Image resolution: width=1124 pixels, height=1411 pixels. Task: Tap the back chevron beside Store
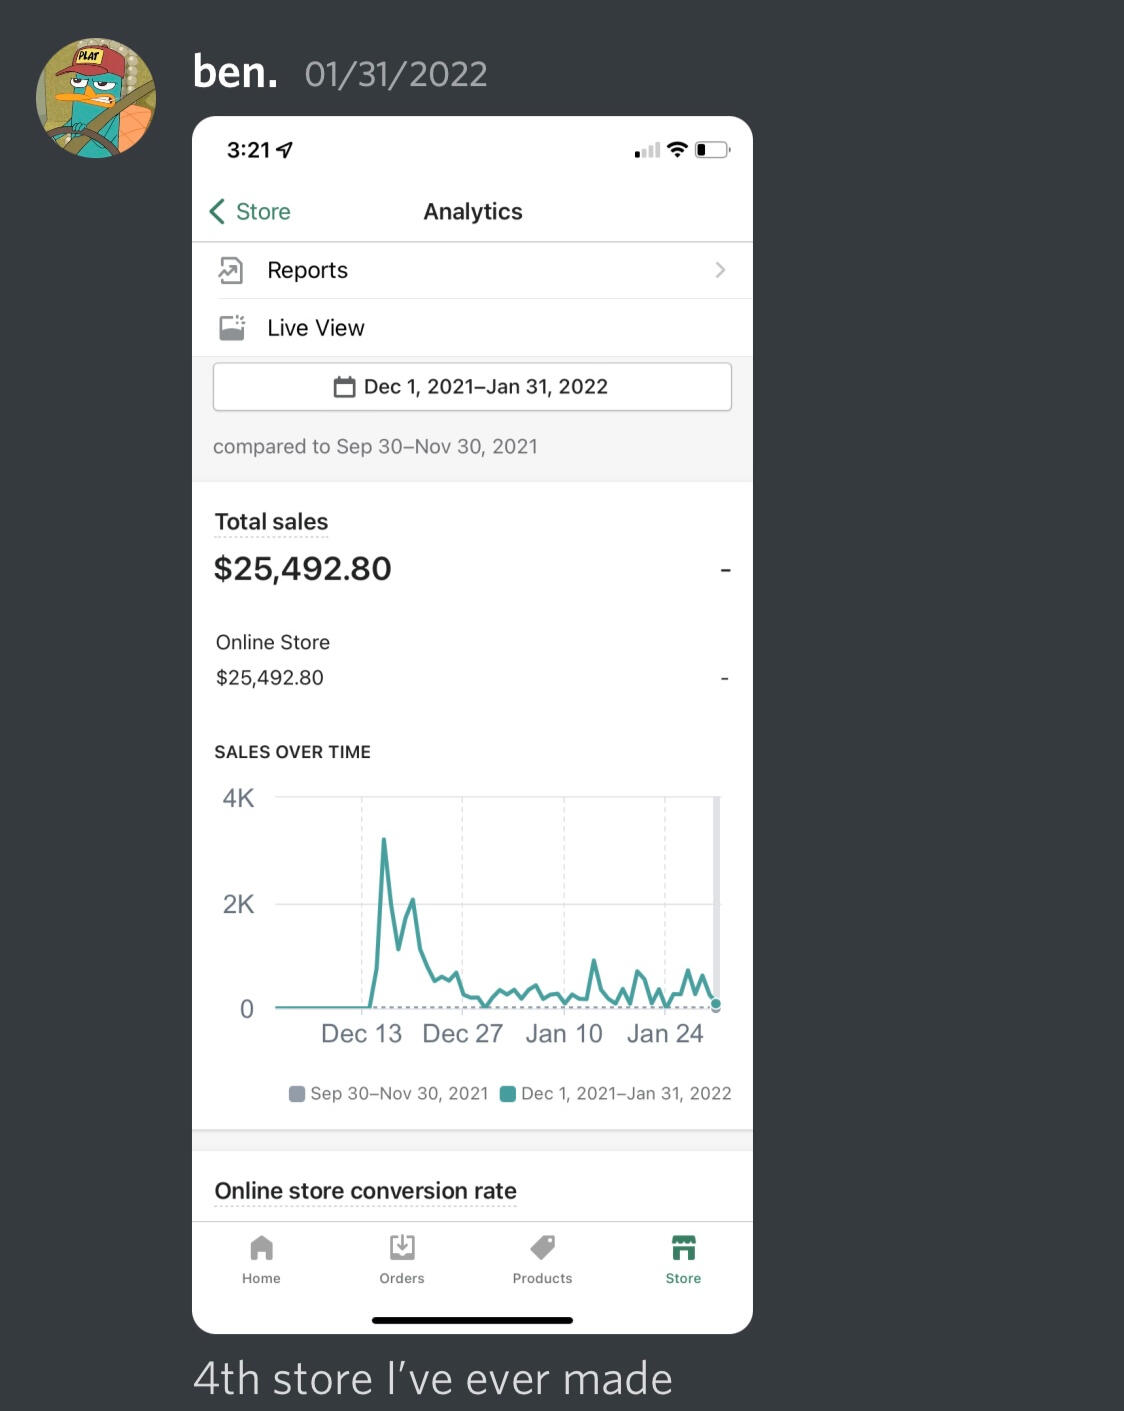click(217, 211)
